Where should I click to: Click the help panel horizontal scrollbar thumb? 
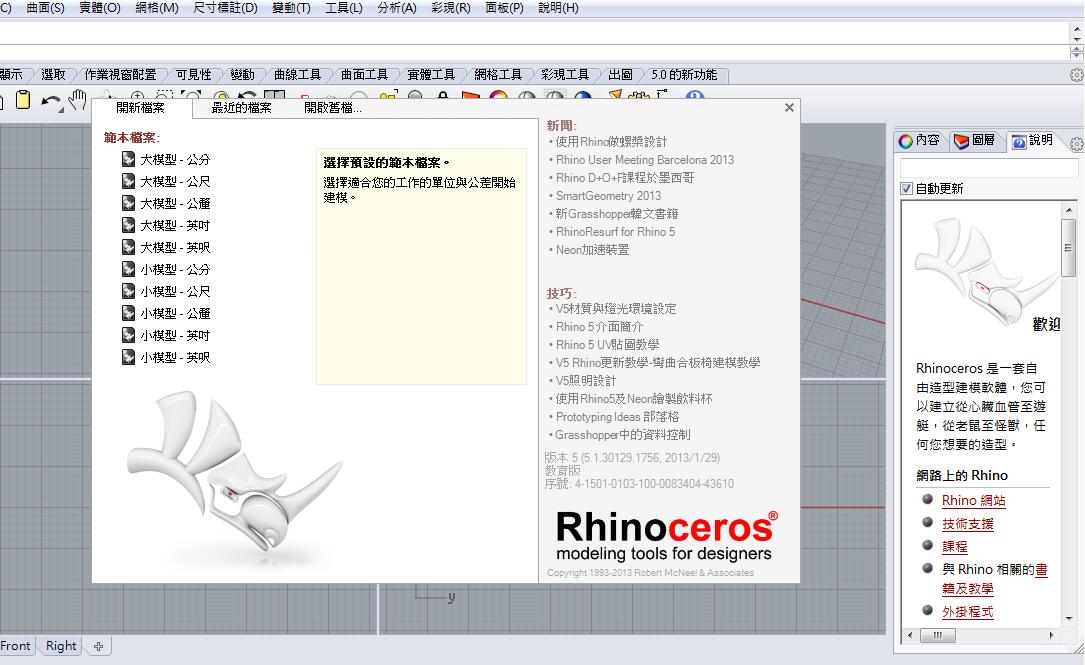point(938,635)
